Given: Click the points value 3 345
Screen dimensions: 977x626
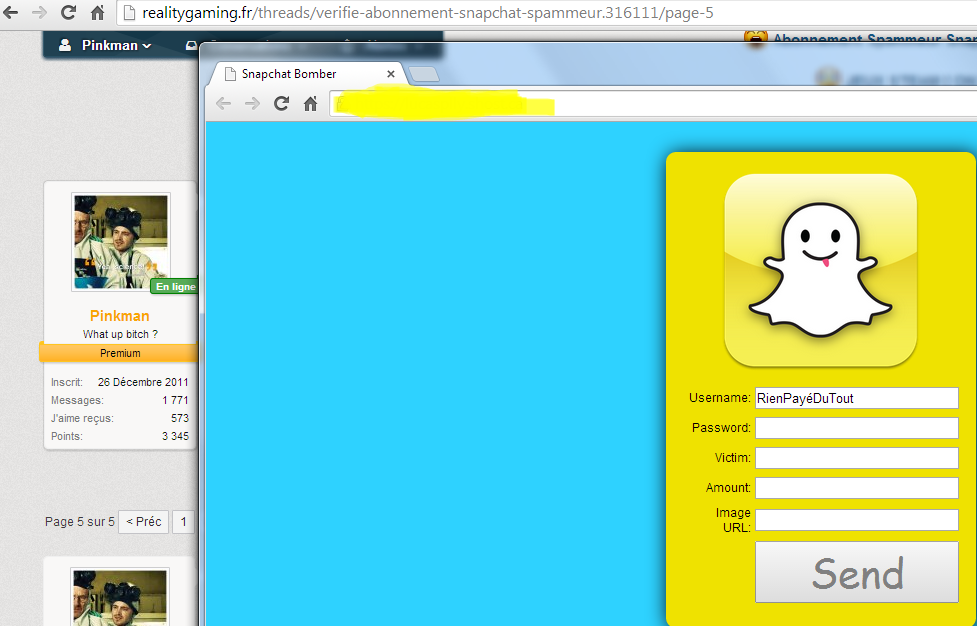Looking at the screenshot, I should 175,436.
